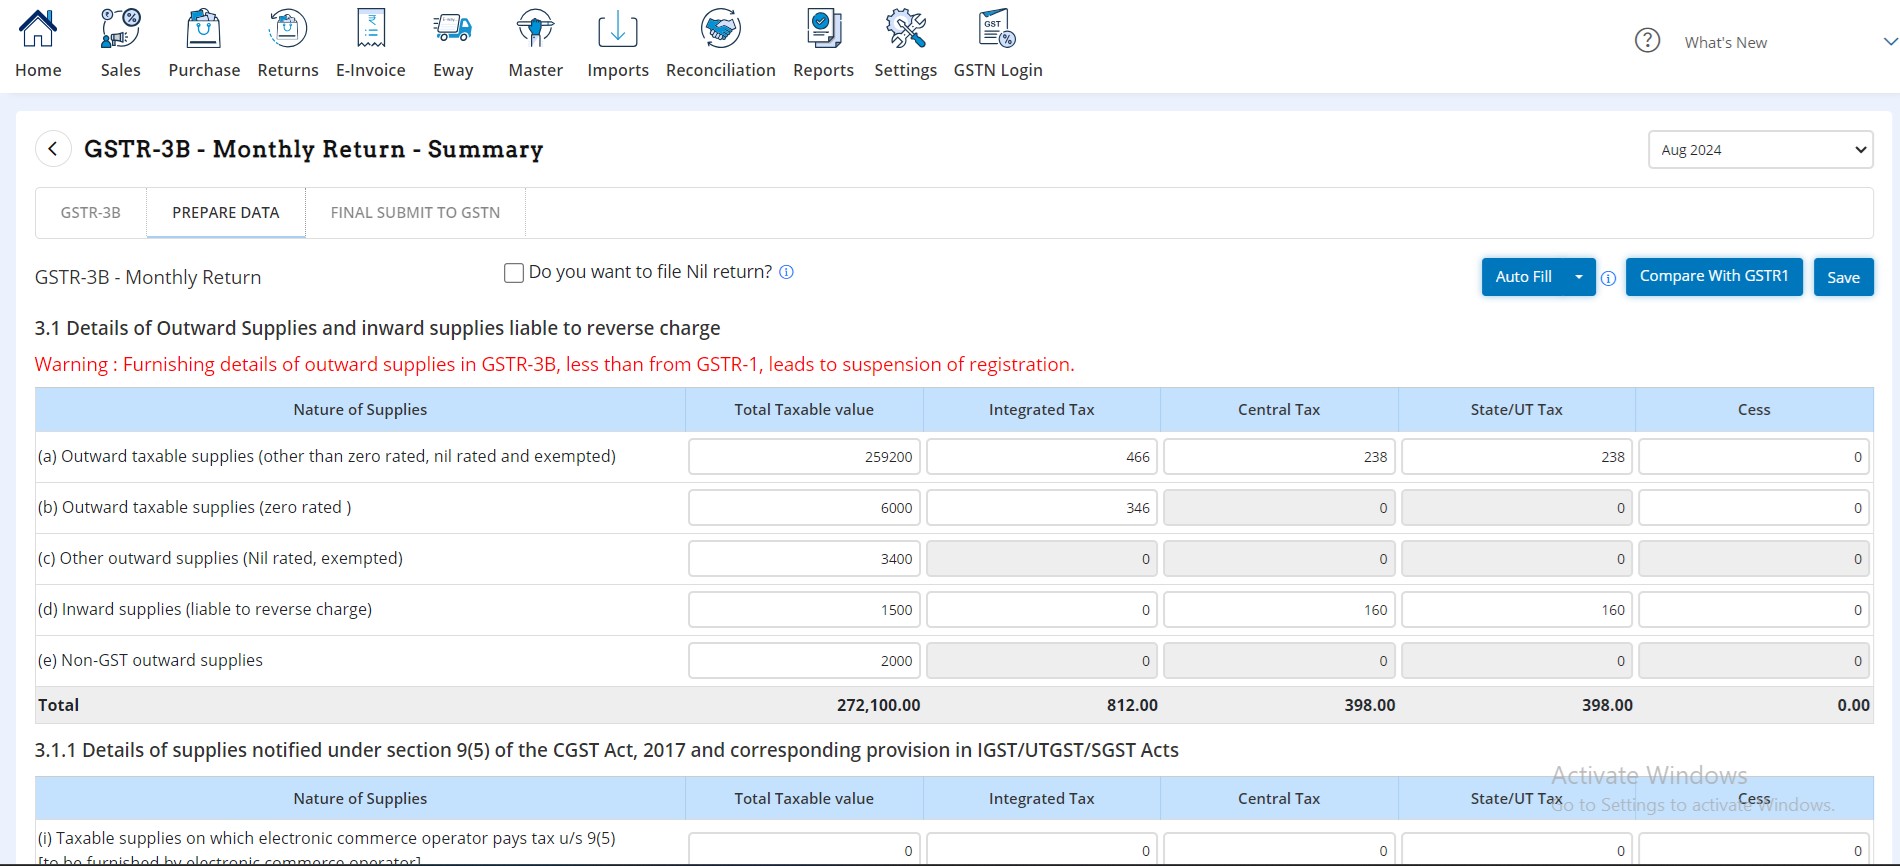Click the Save button
This screenshot has height=866, width=1900.
pos(1843,277)
